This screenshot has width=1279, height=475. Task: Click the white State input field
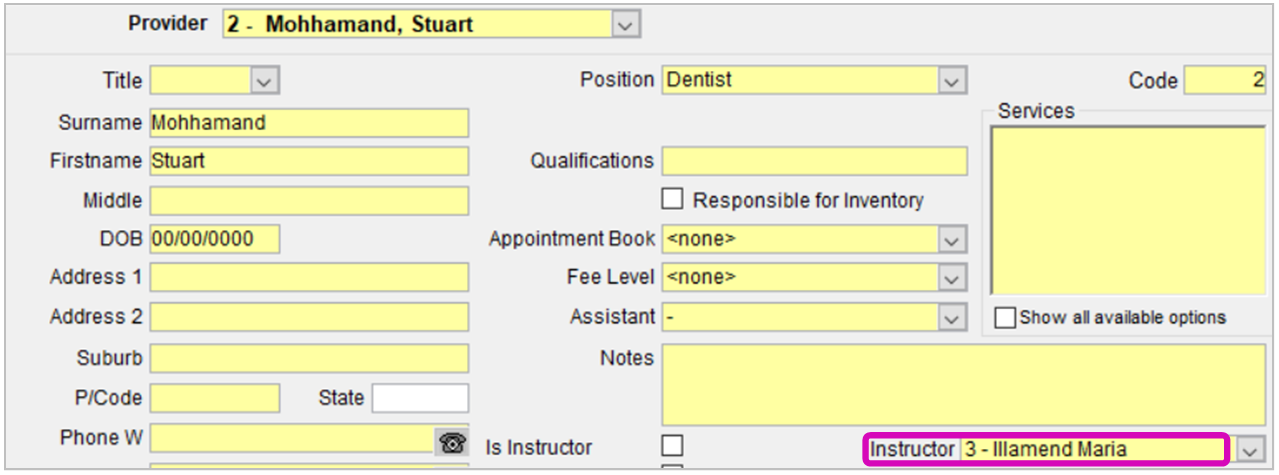tap(420, 398)
